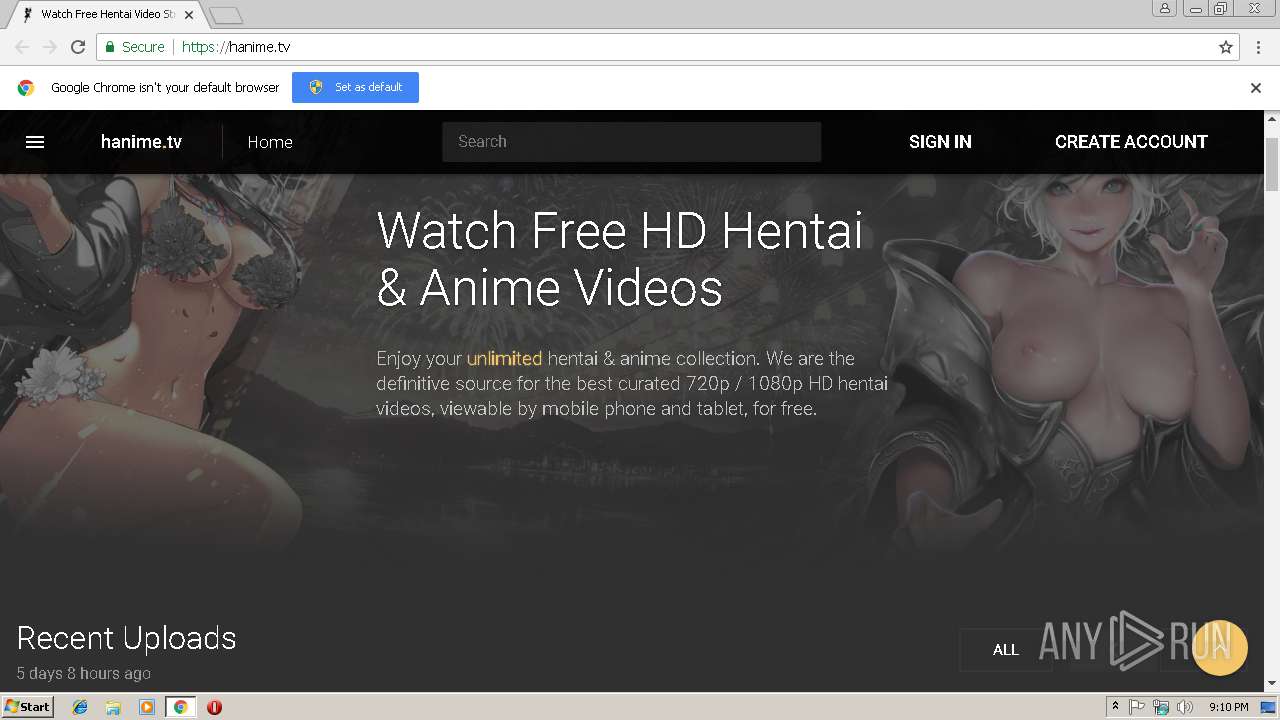Click the network tray icon
Viewport: 1280px width, 720px height.
pos(1161,707)
